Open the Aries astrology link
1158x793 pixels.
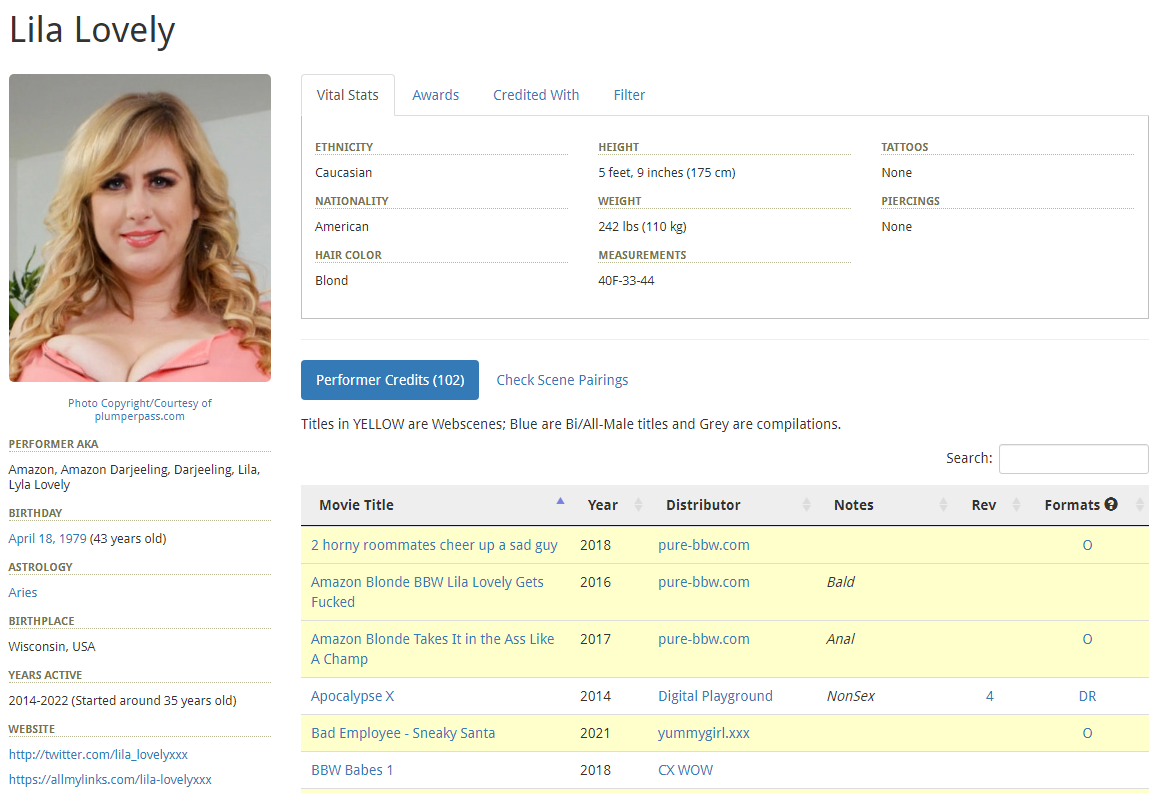pyautogui.click(x=23, y=592)
